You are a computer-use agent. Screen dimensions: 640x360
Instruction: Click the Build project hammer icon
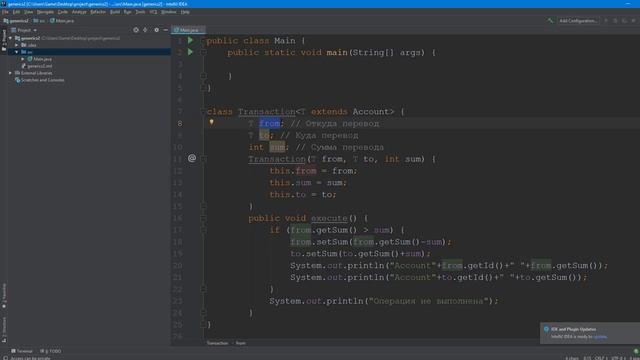pos(550,20)
